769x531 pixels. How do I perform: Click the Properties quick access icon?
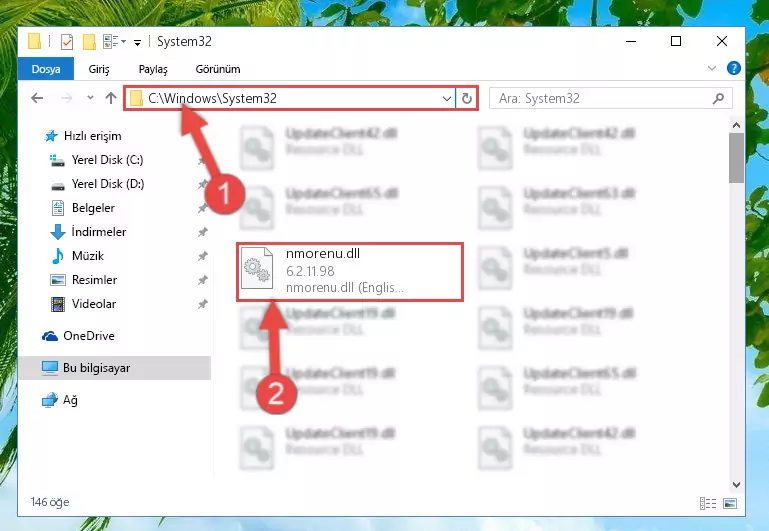[67, 42]
